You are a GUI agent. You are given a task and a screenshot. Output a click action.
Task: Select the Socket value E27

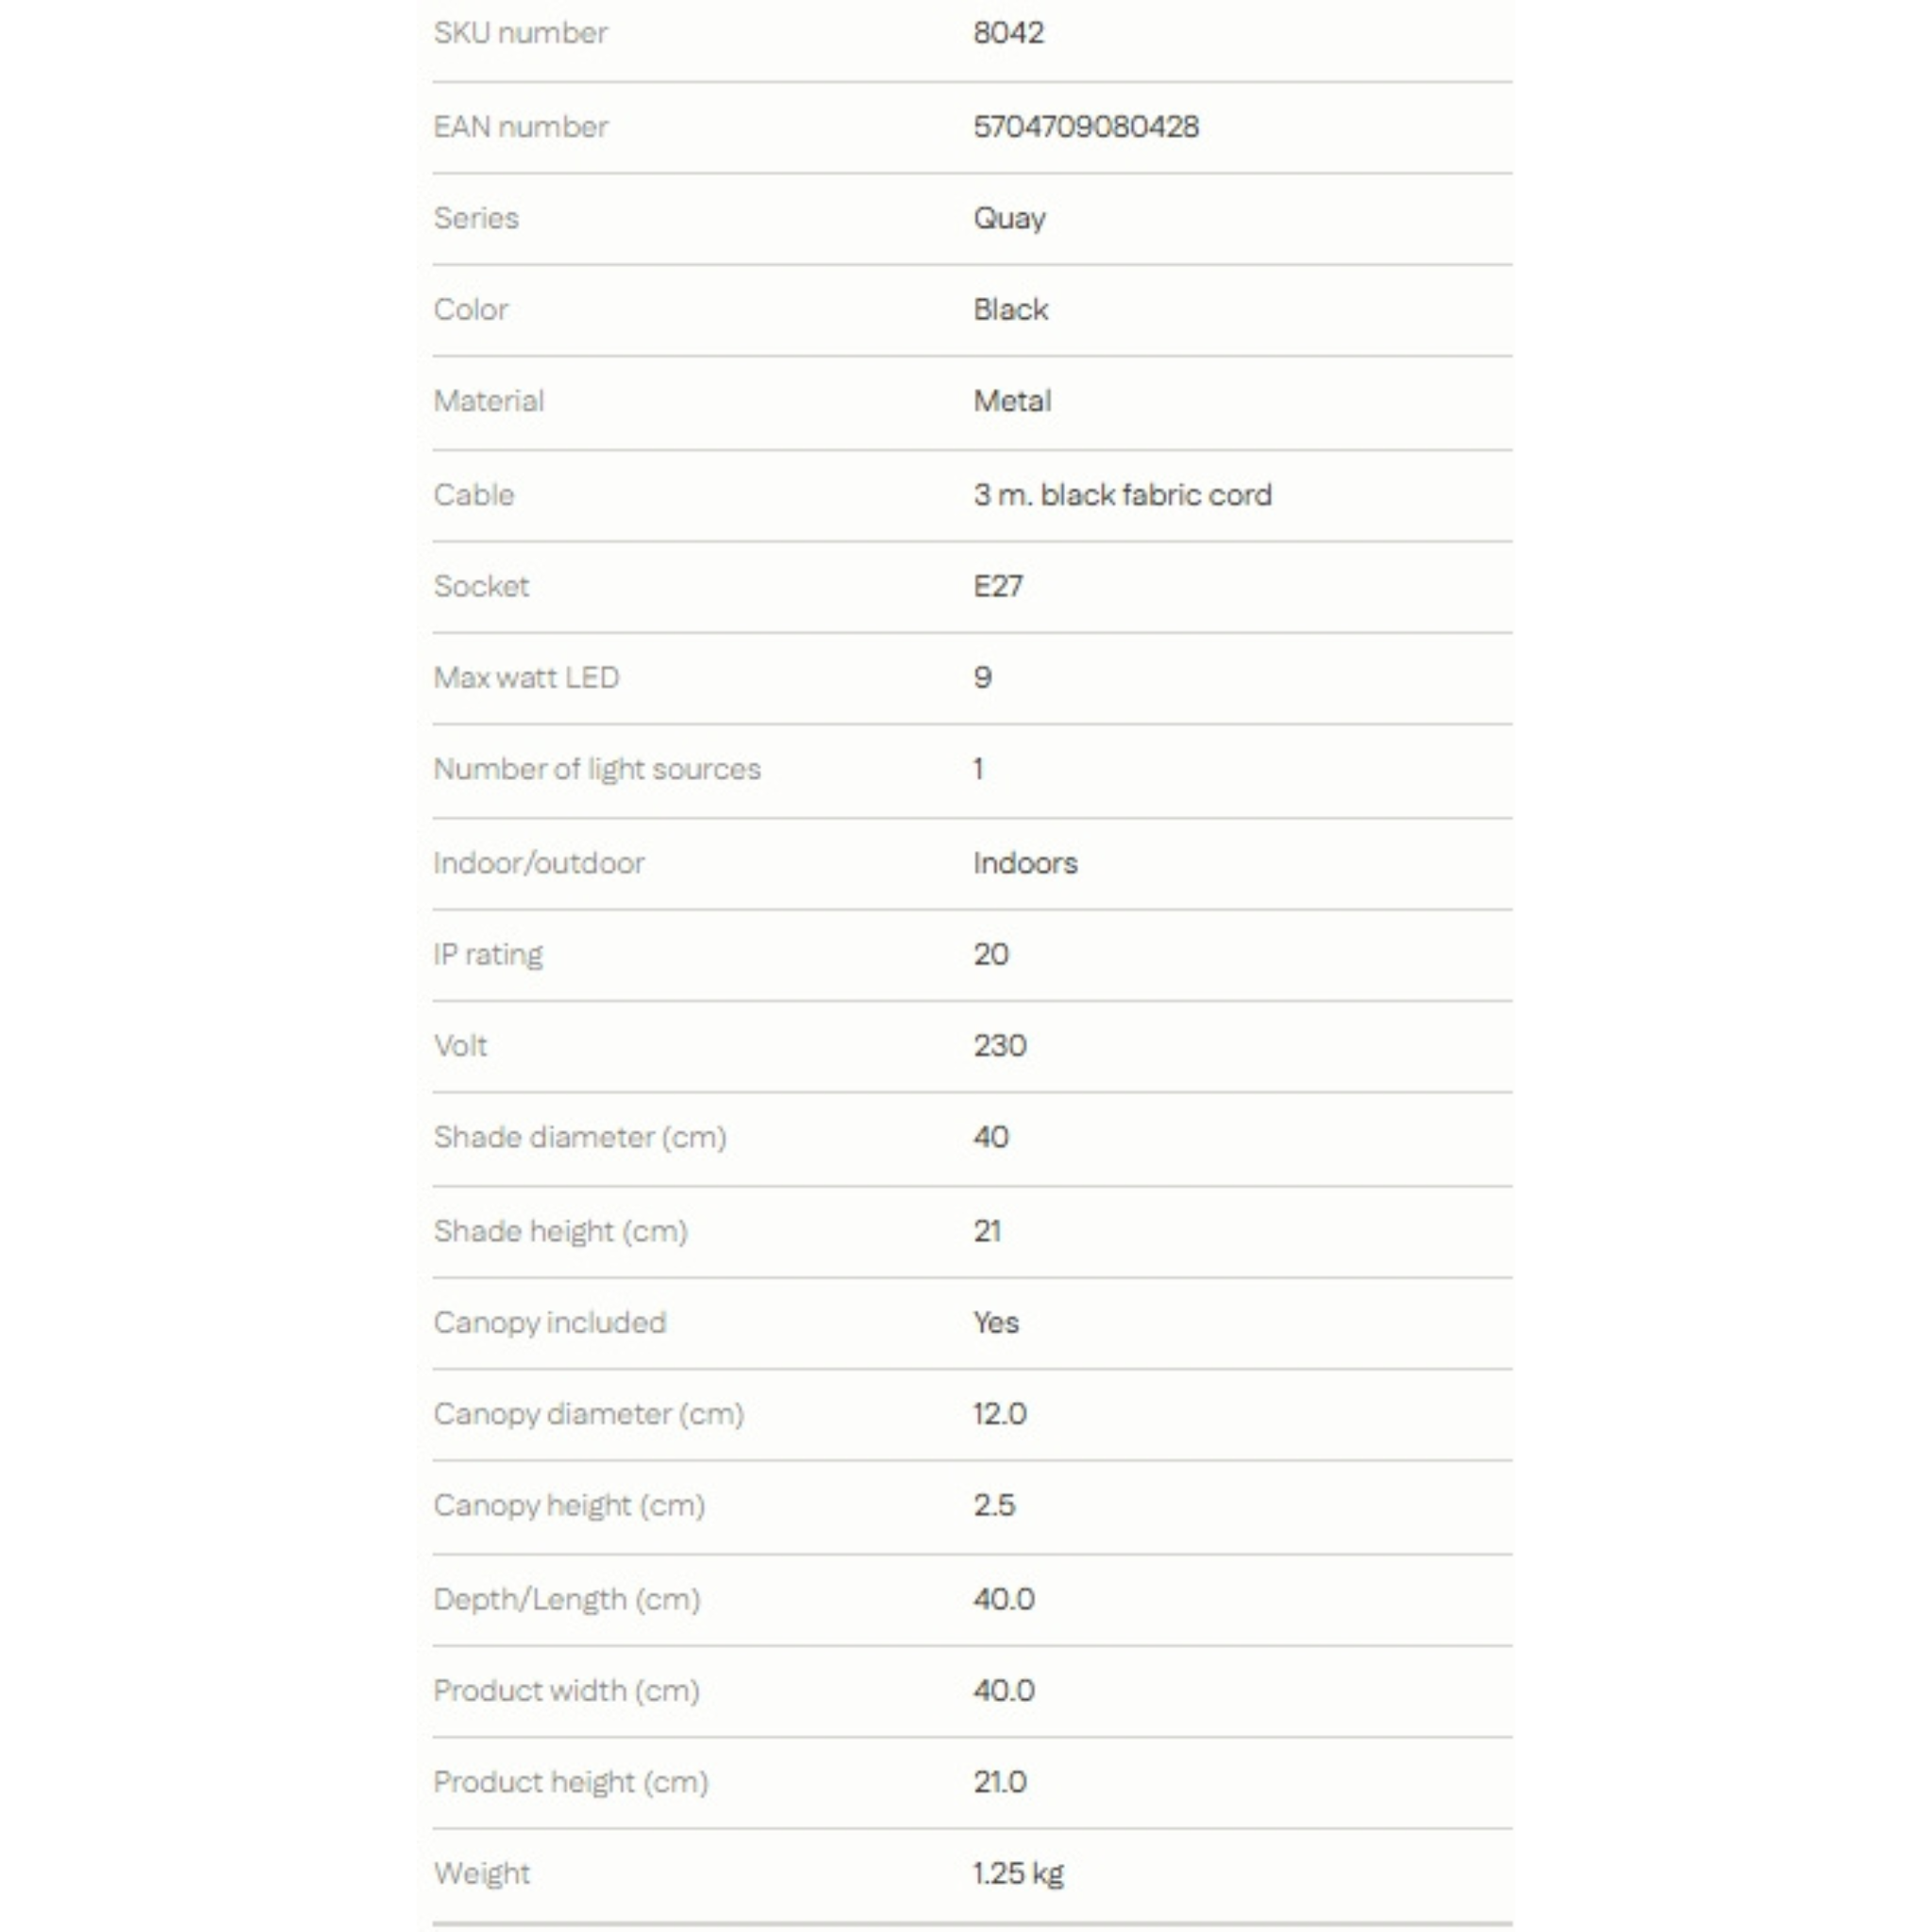(x=998, y=586)
